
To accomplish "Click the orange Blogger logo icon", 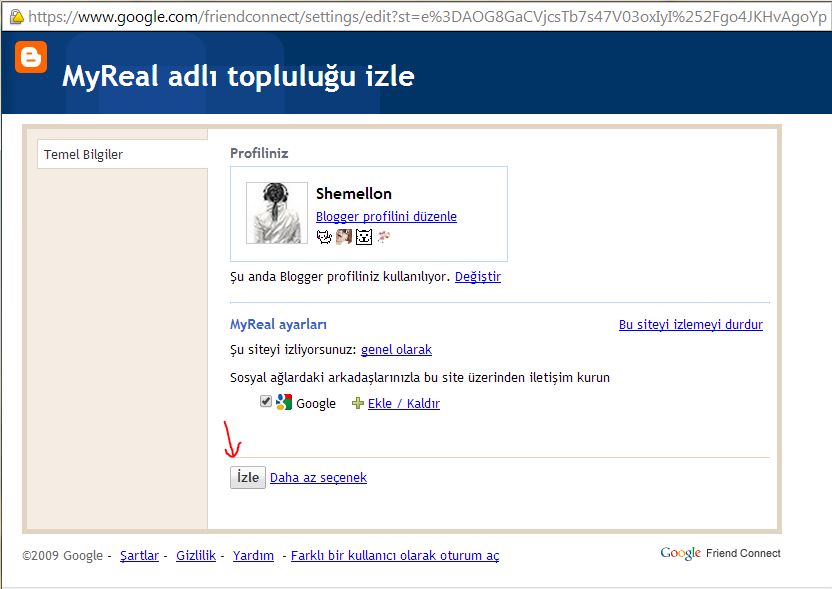I will pyautogui.click(x=31, y=57).
